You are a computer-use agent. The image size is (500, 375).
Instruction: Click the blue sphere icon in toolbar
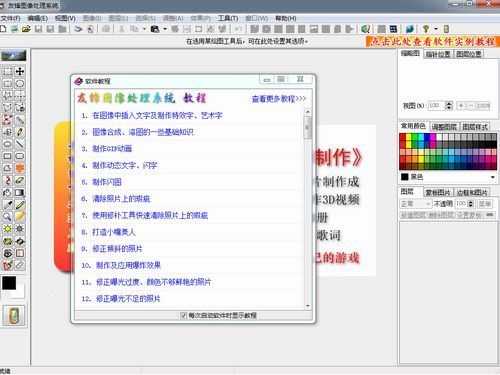pos(410,29)
